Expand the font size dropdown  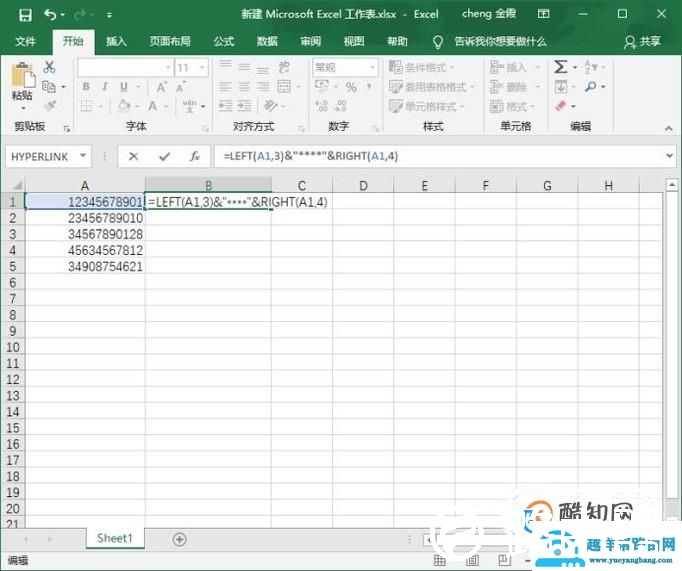201,68
